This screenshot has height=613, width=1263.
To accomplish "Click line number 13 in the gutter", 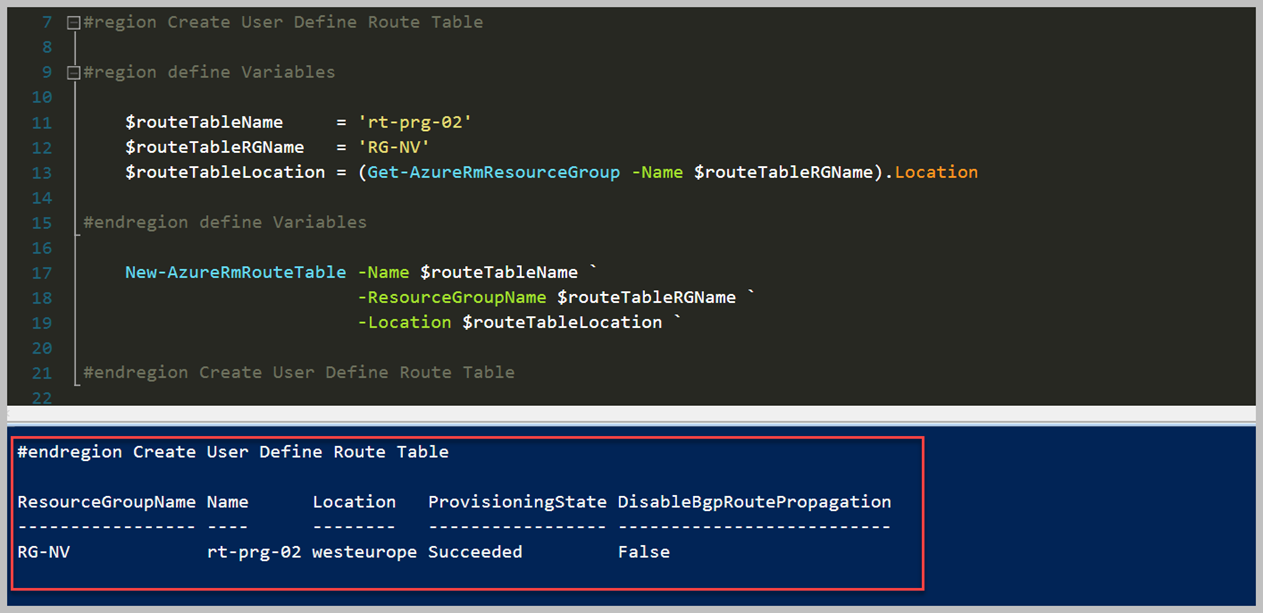I will 41,172.
